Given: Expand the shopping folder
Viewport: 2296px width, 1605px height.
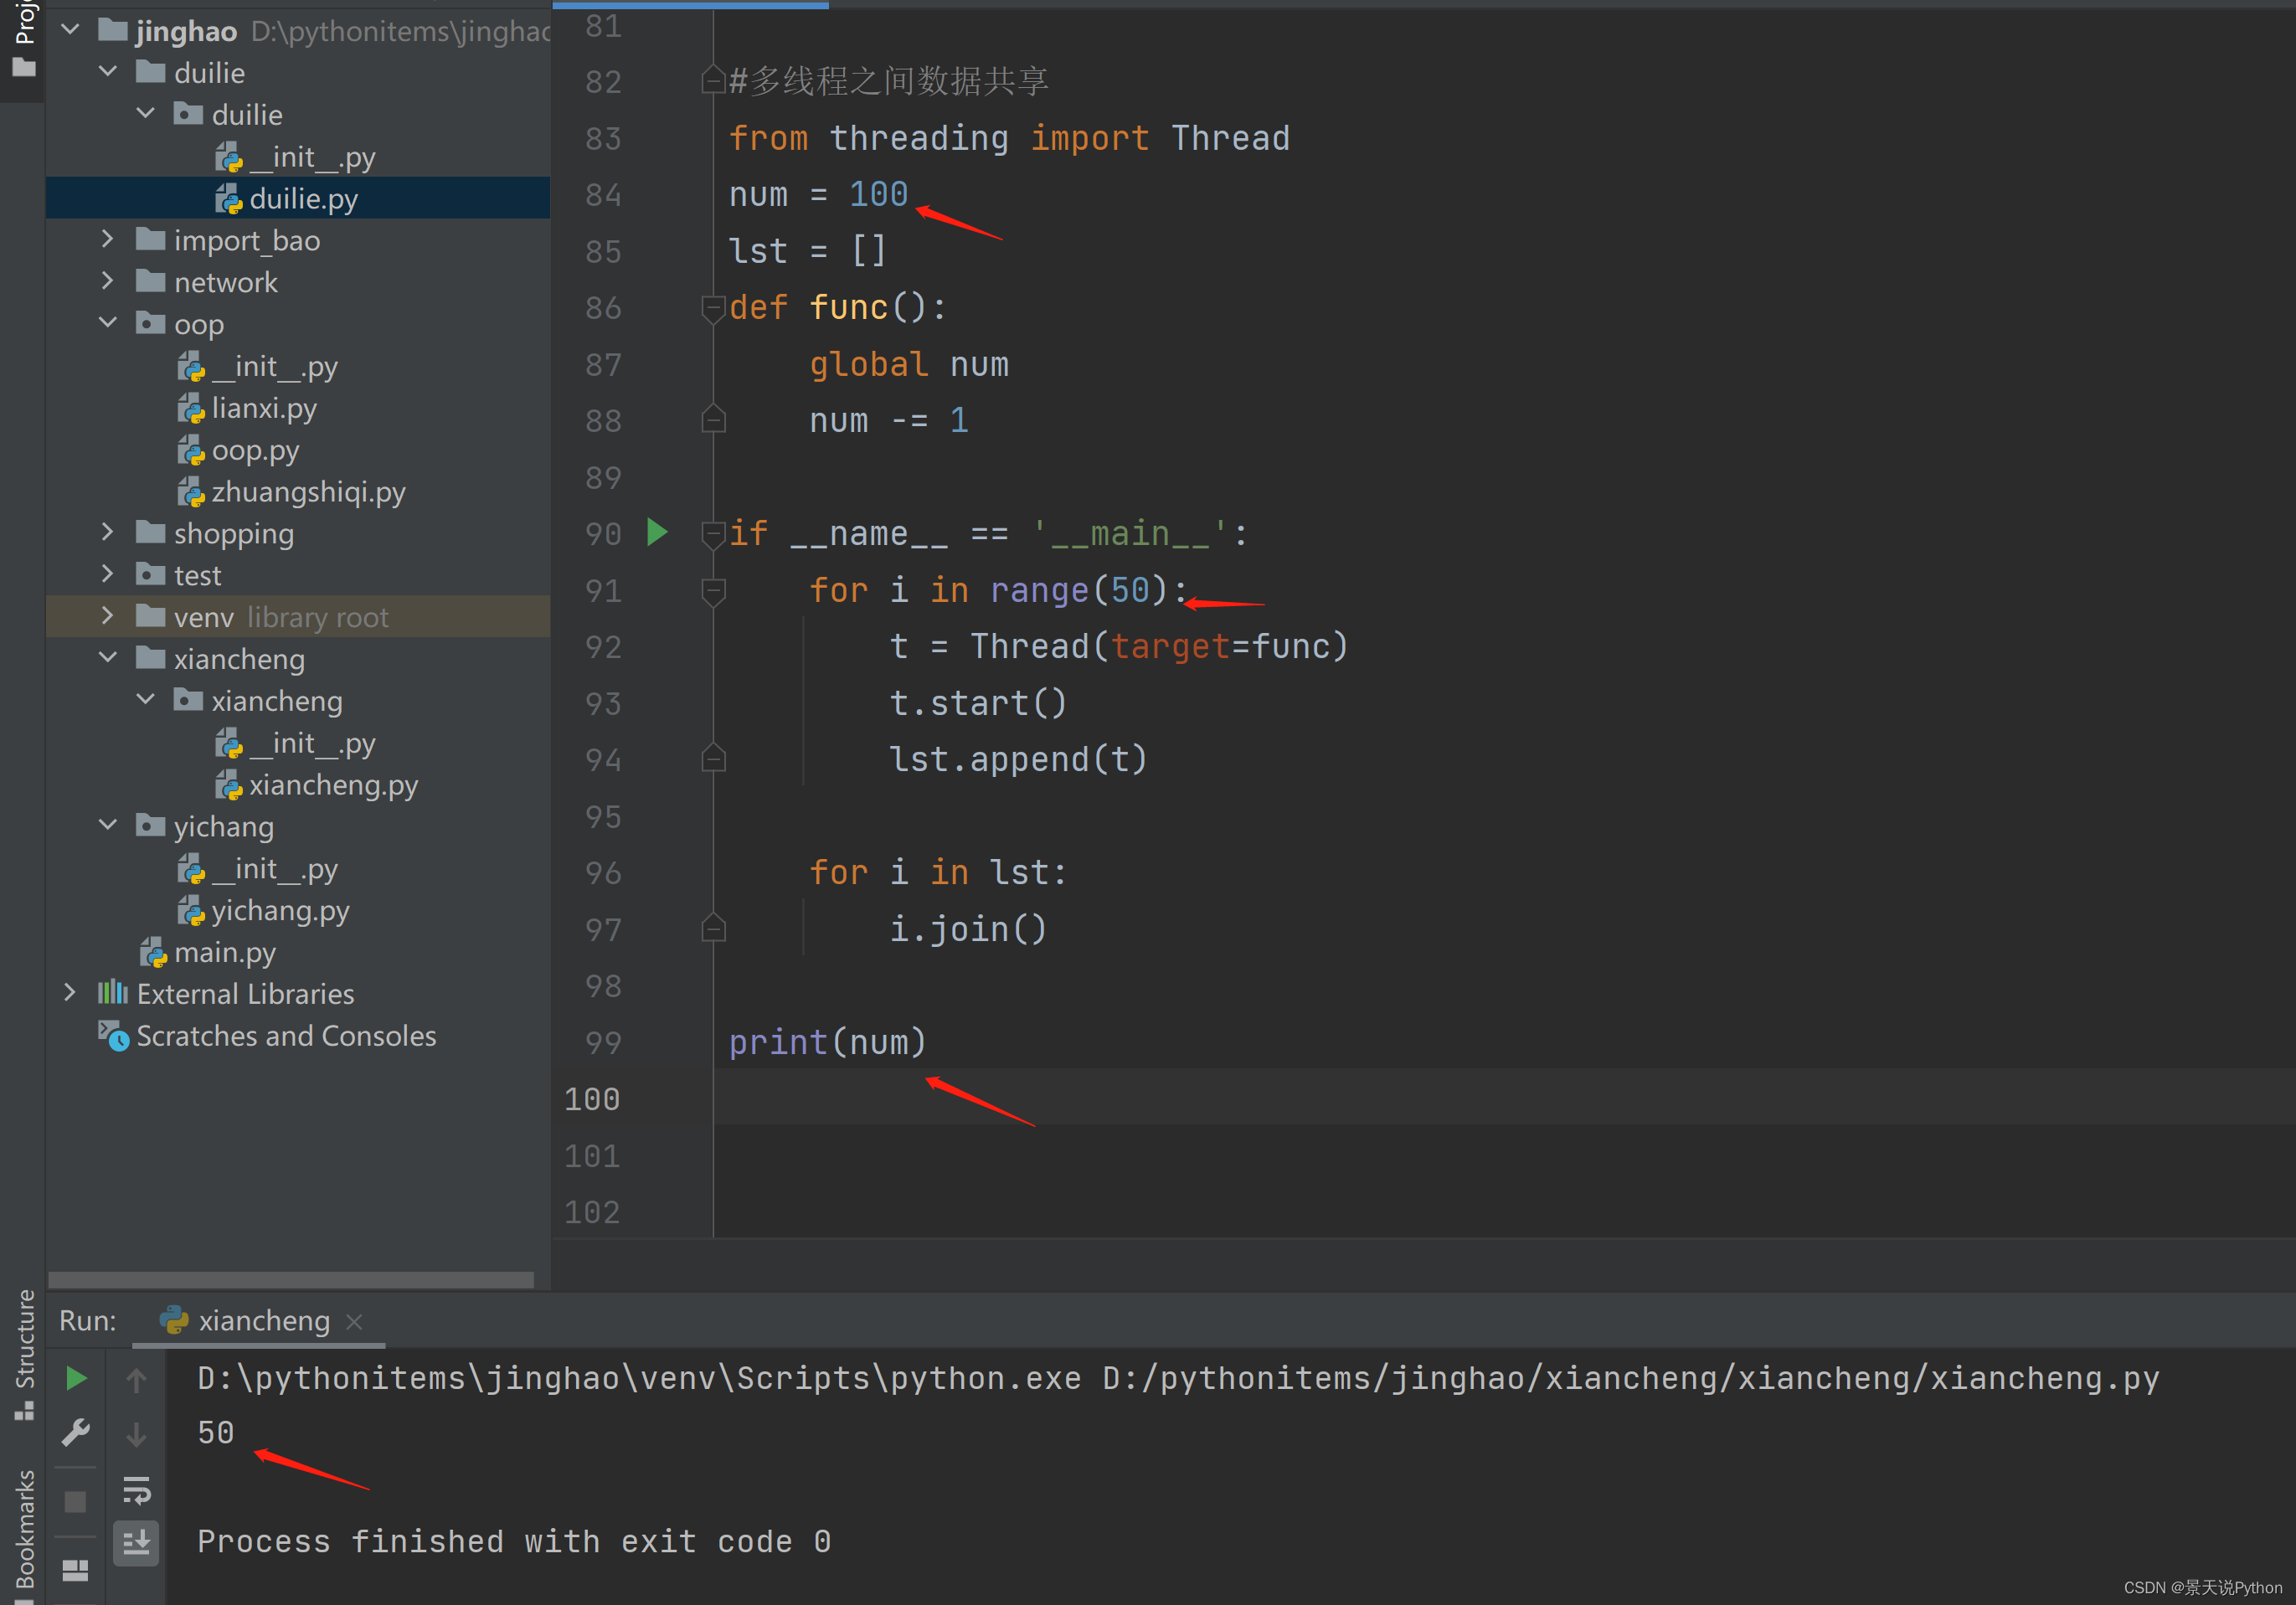Looking at the screenshot, I should coord(108,532).
